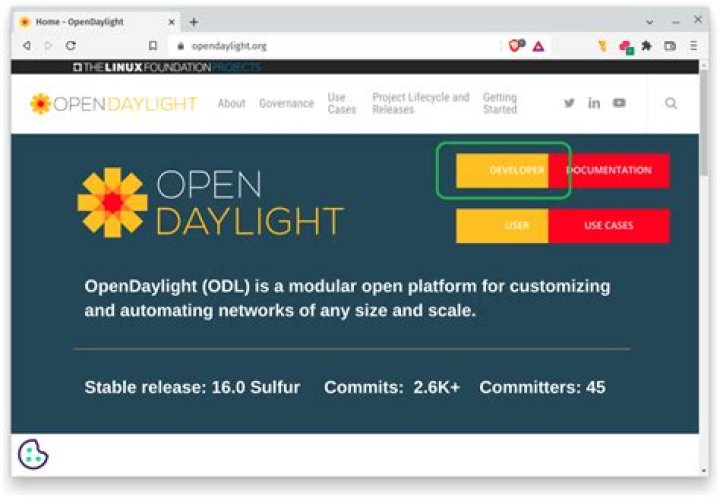Click the large Open Daylight hero logo
Screen dimensions: 720x498
click(210, 202)
